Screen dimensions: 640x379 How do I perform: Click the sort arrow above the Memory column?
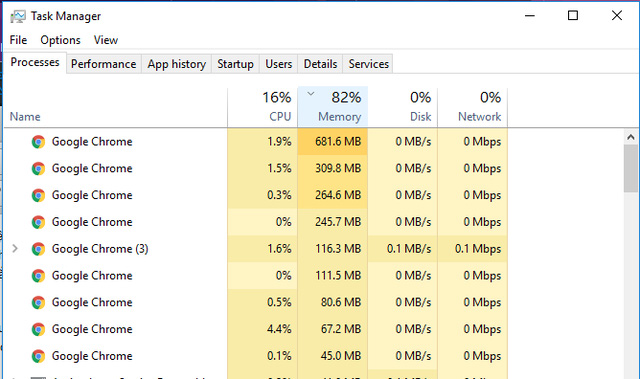click(311, 93)
